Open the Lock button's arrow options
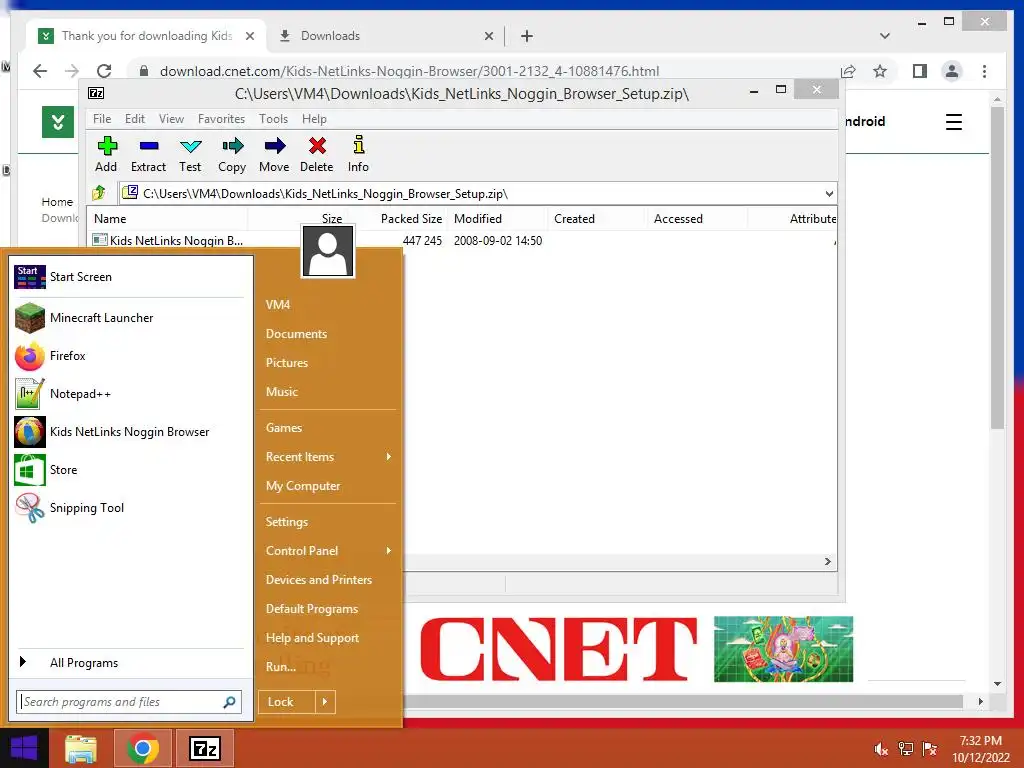 tap(325, 702)
